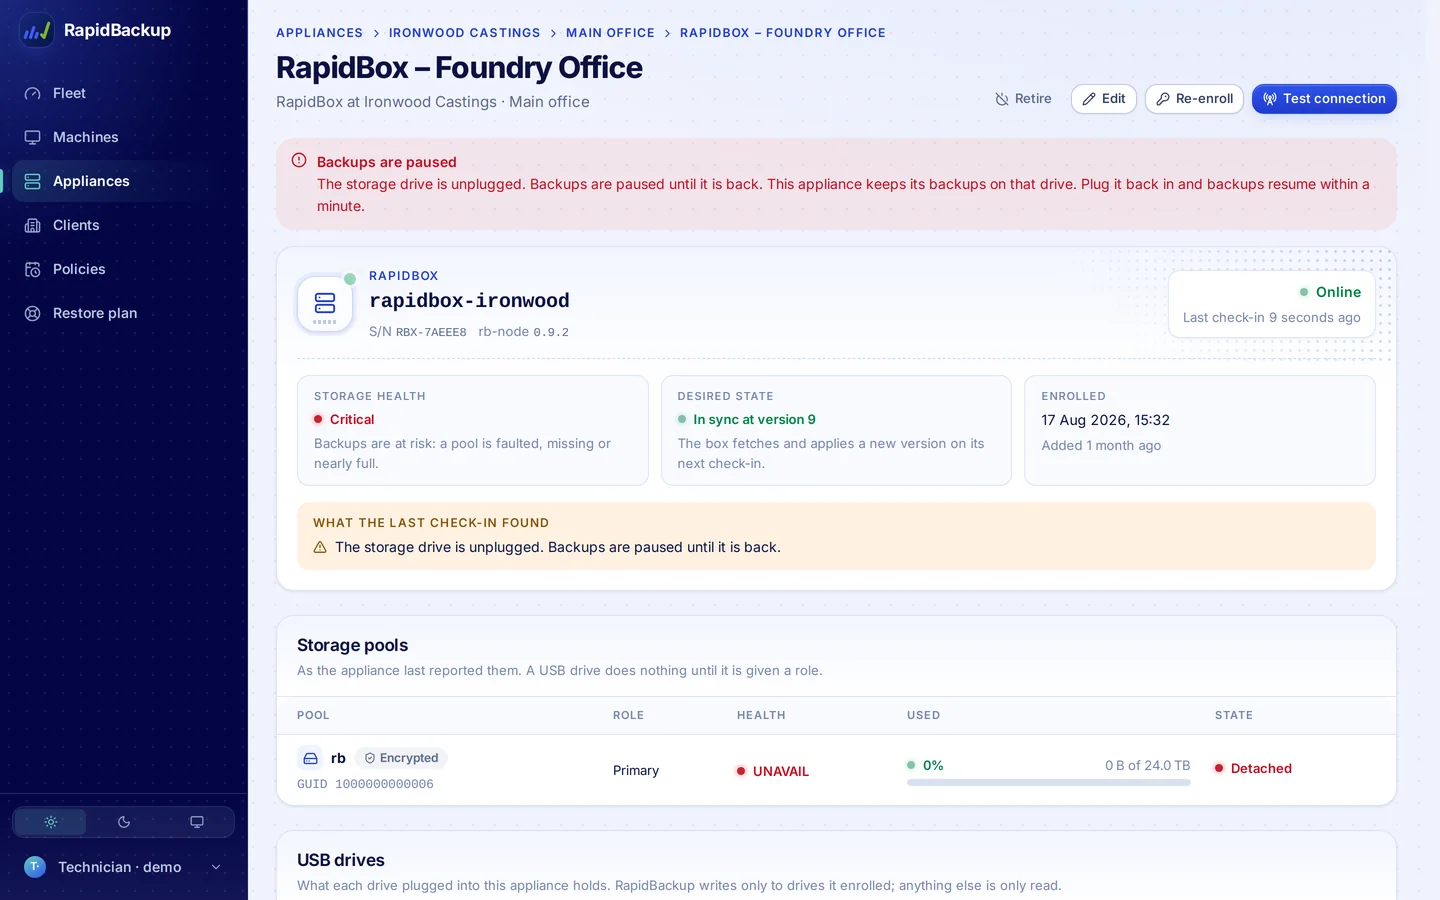Screen dimensions: 1440x900
Task: Click the rb-node 0.9.2 version text
Action: click(523, 332)
